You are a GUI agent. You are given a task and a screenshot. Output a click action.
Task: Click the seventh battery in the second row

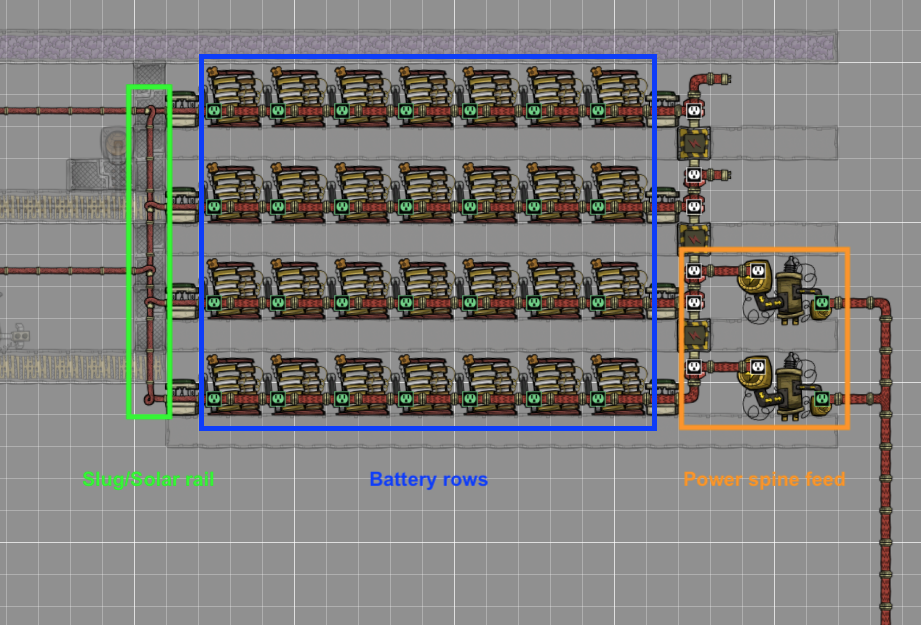(x=618, y=193)
